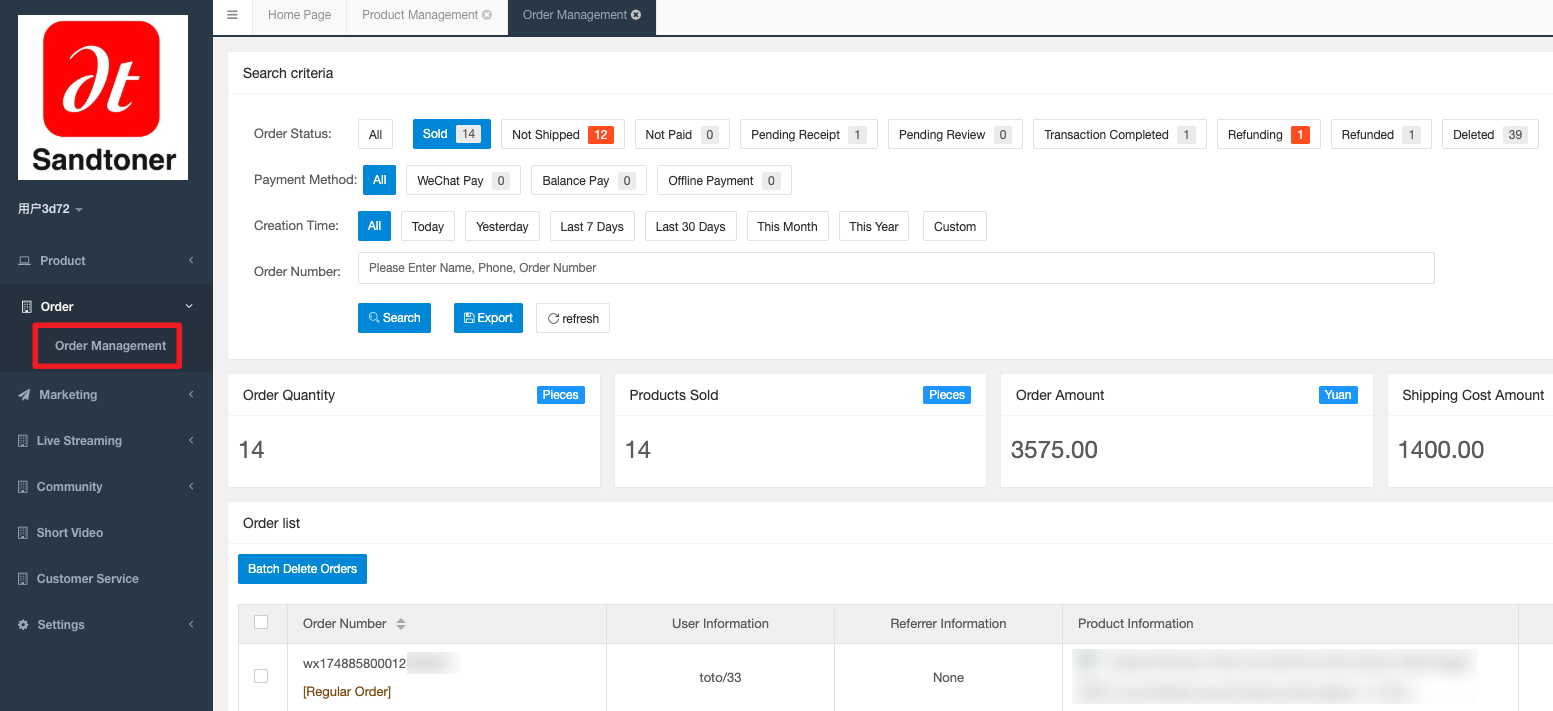
Task: Click the User Information column header
Action: [x=720, y=624]
